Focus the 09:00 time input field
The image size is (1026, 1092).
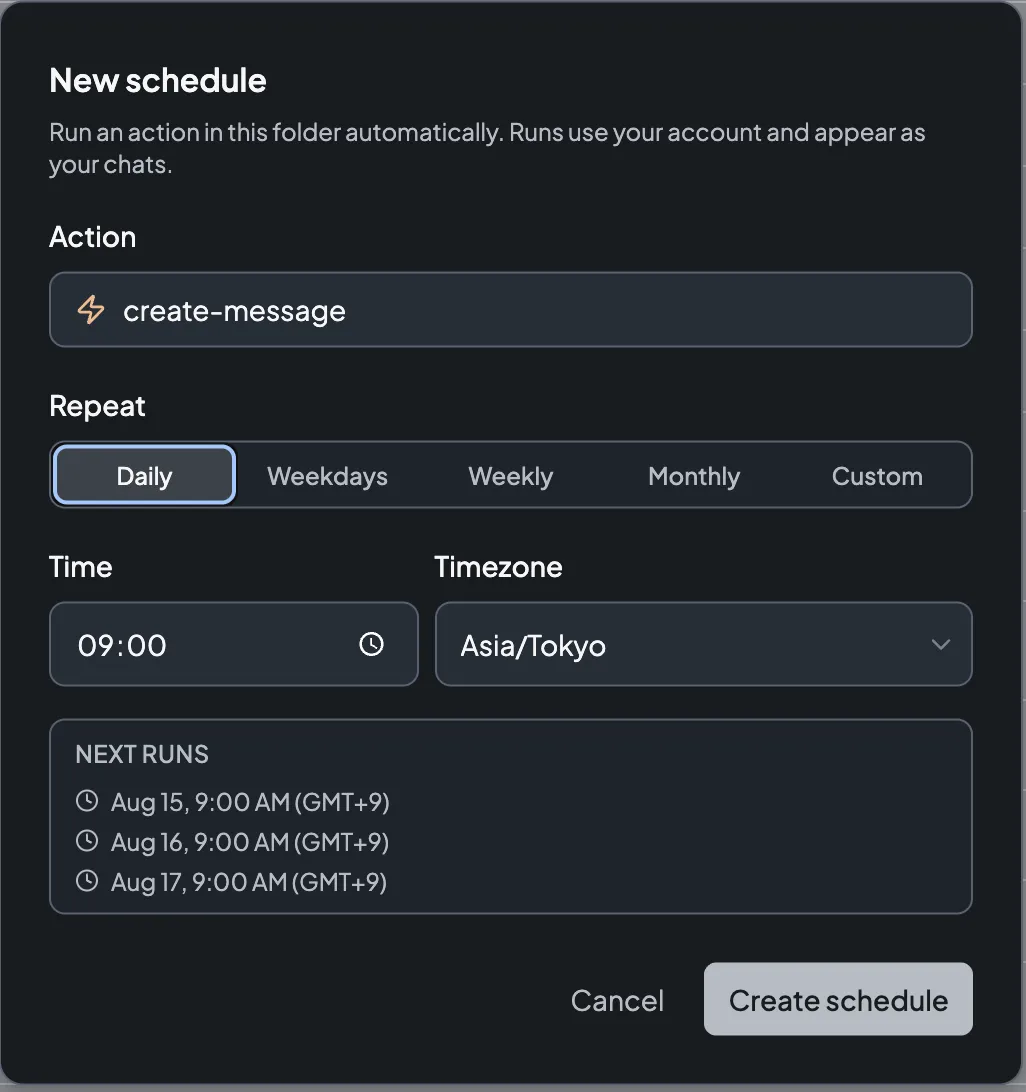coord(233,644)
